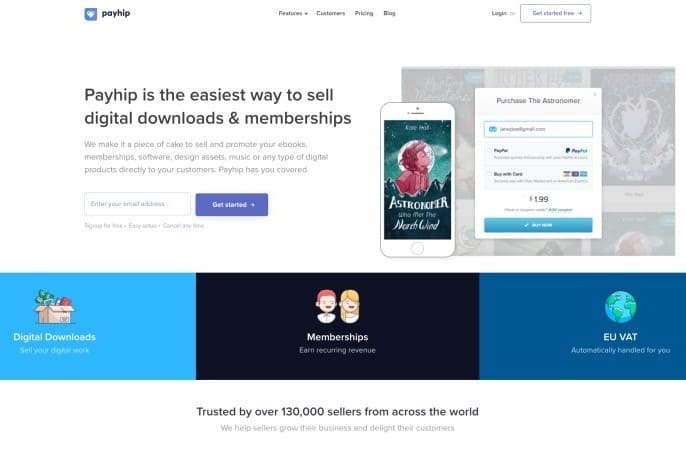Click the Astronomer book cover thumbnail

(x=417, y=180)
